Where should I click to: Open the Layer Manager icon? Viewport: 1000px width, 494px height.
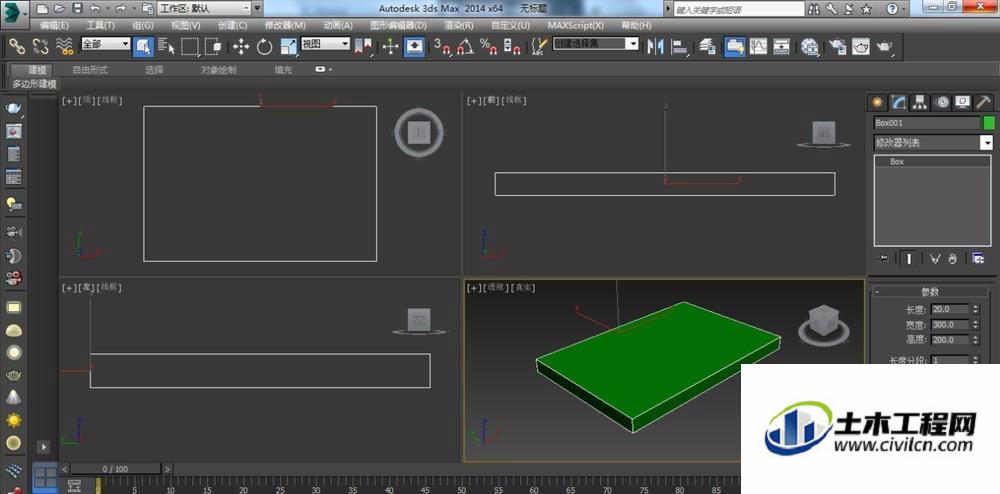707,47
